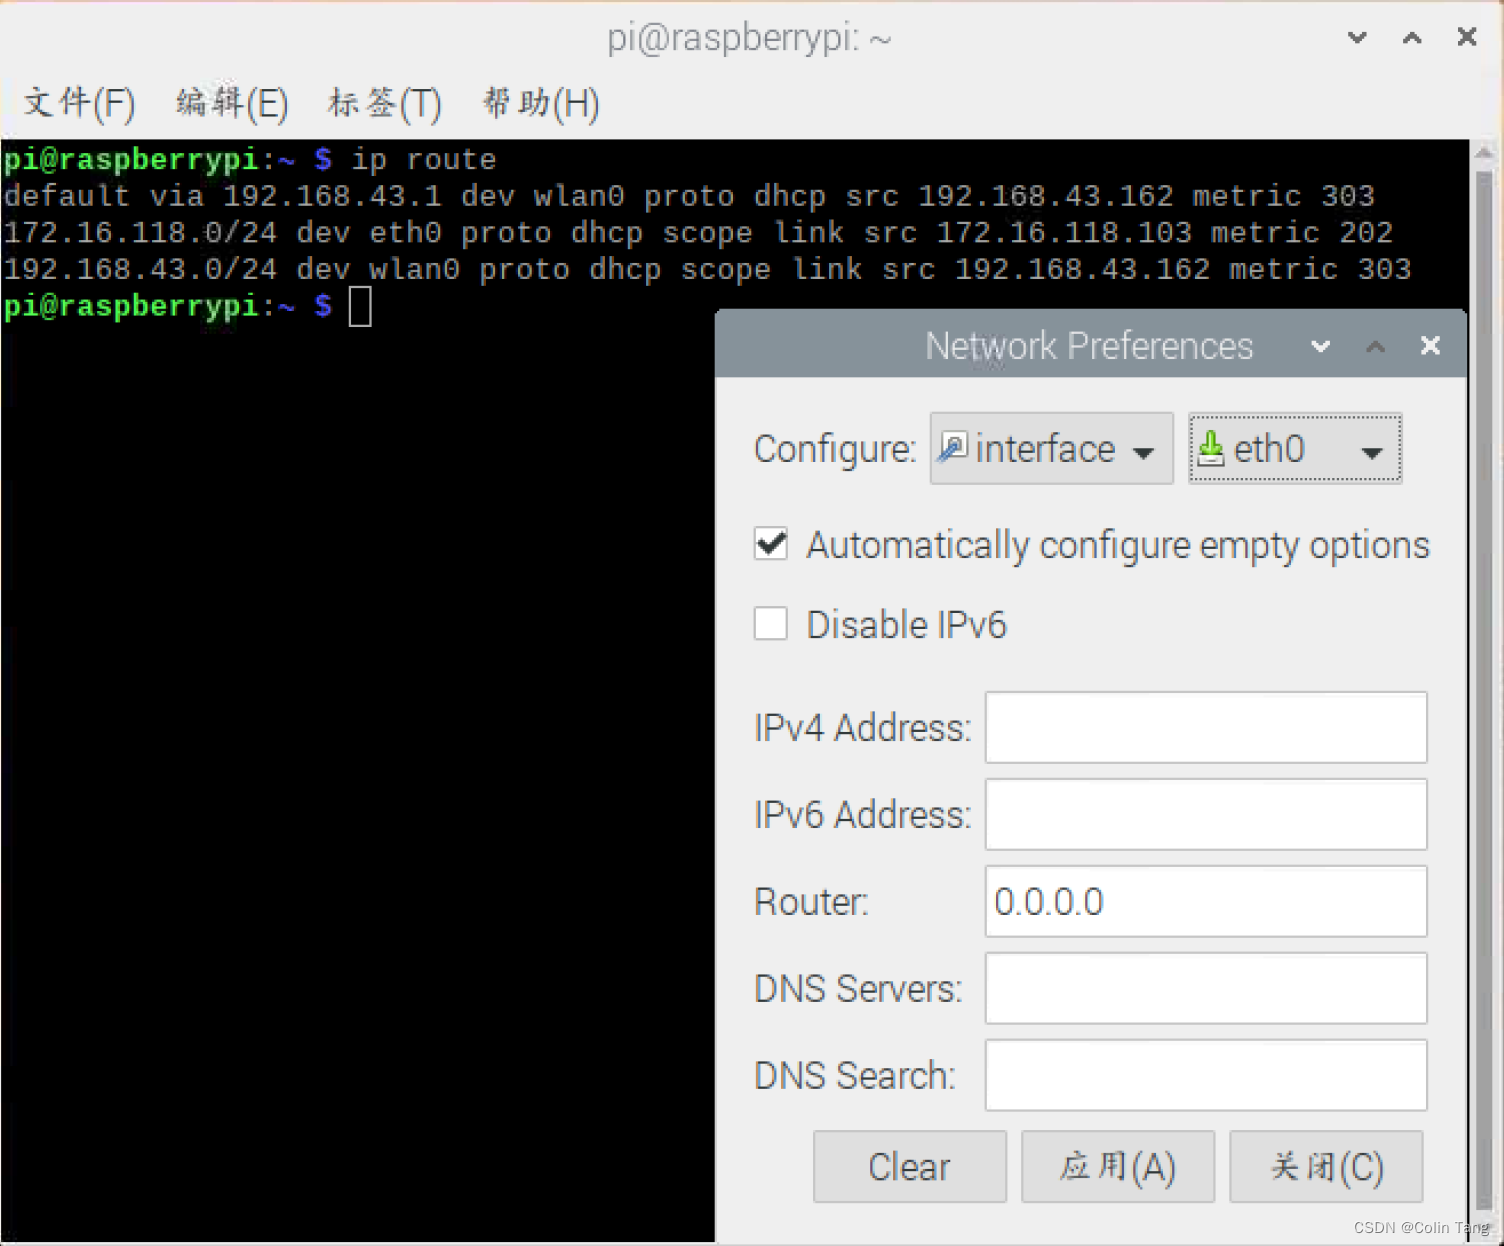
Task: Click the wrench icon beside interface
Action: tap(953, 448)
